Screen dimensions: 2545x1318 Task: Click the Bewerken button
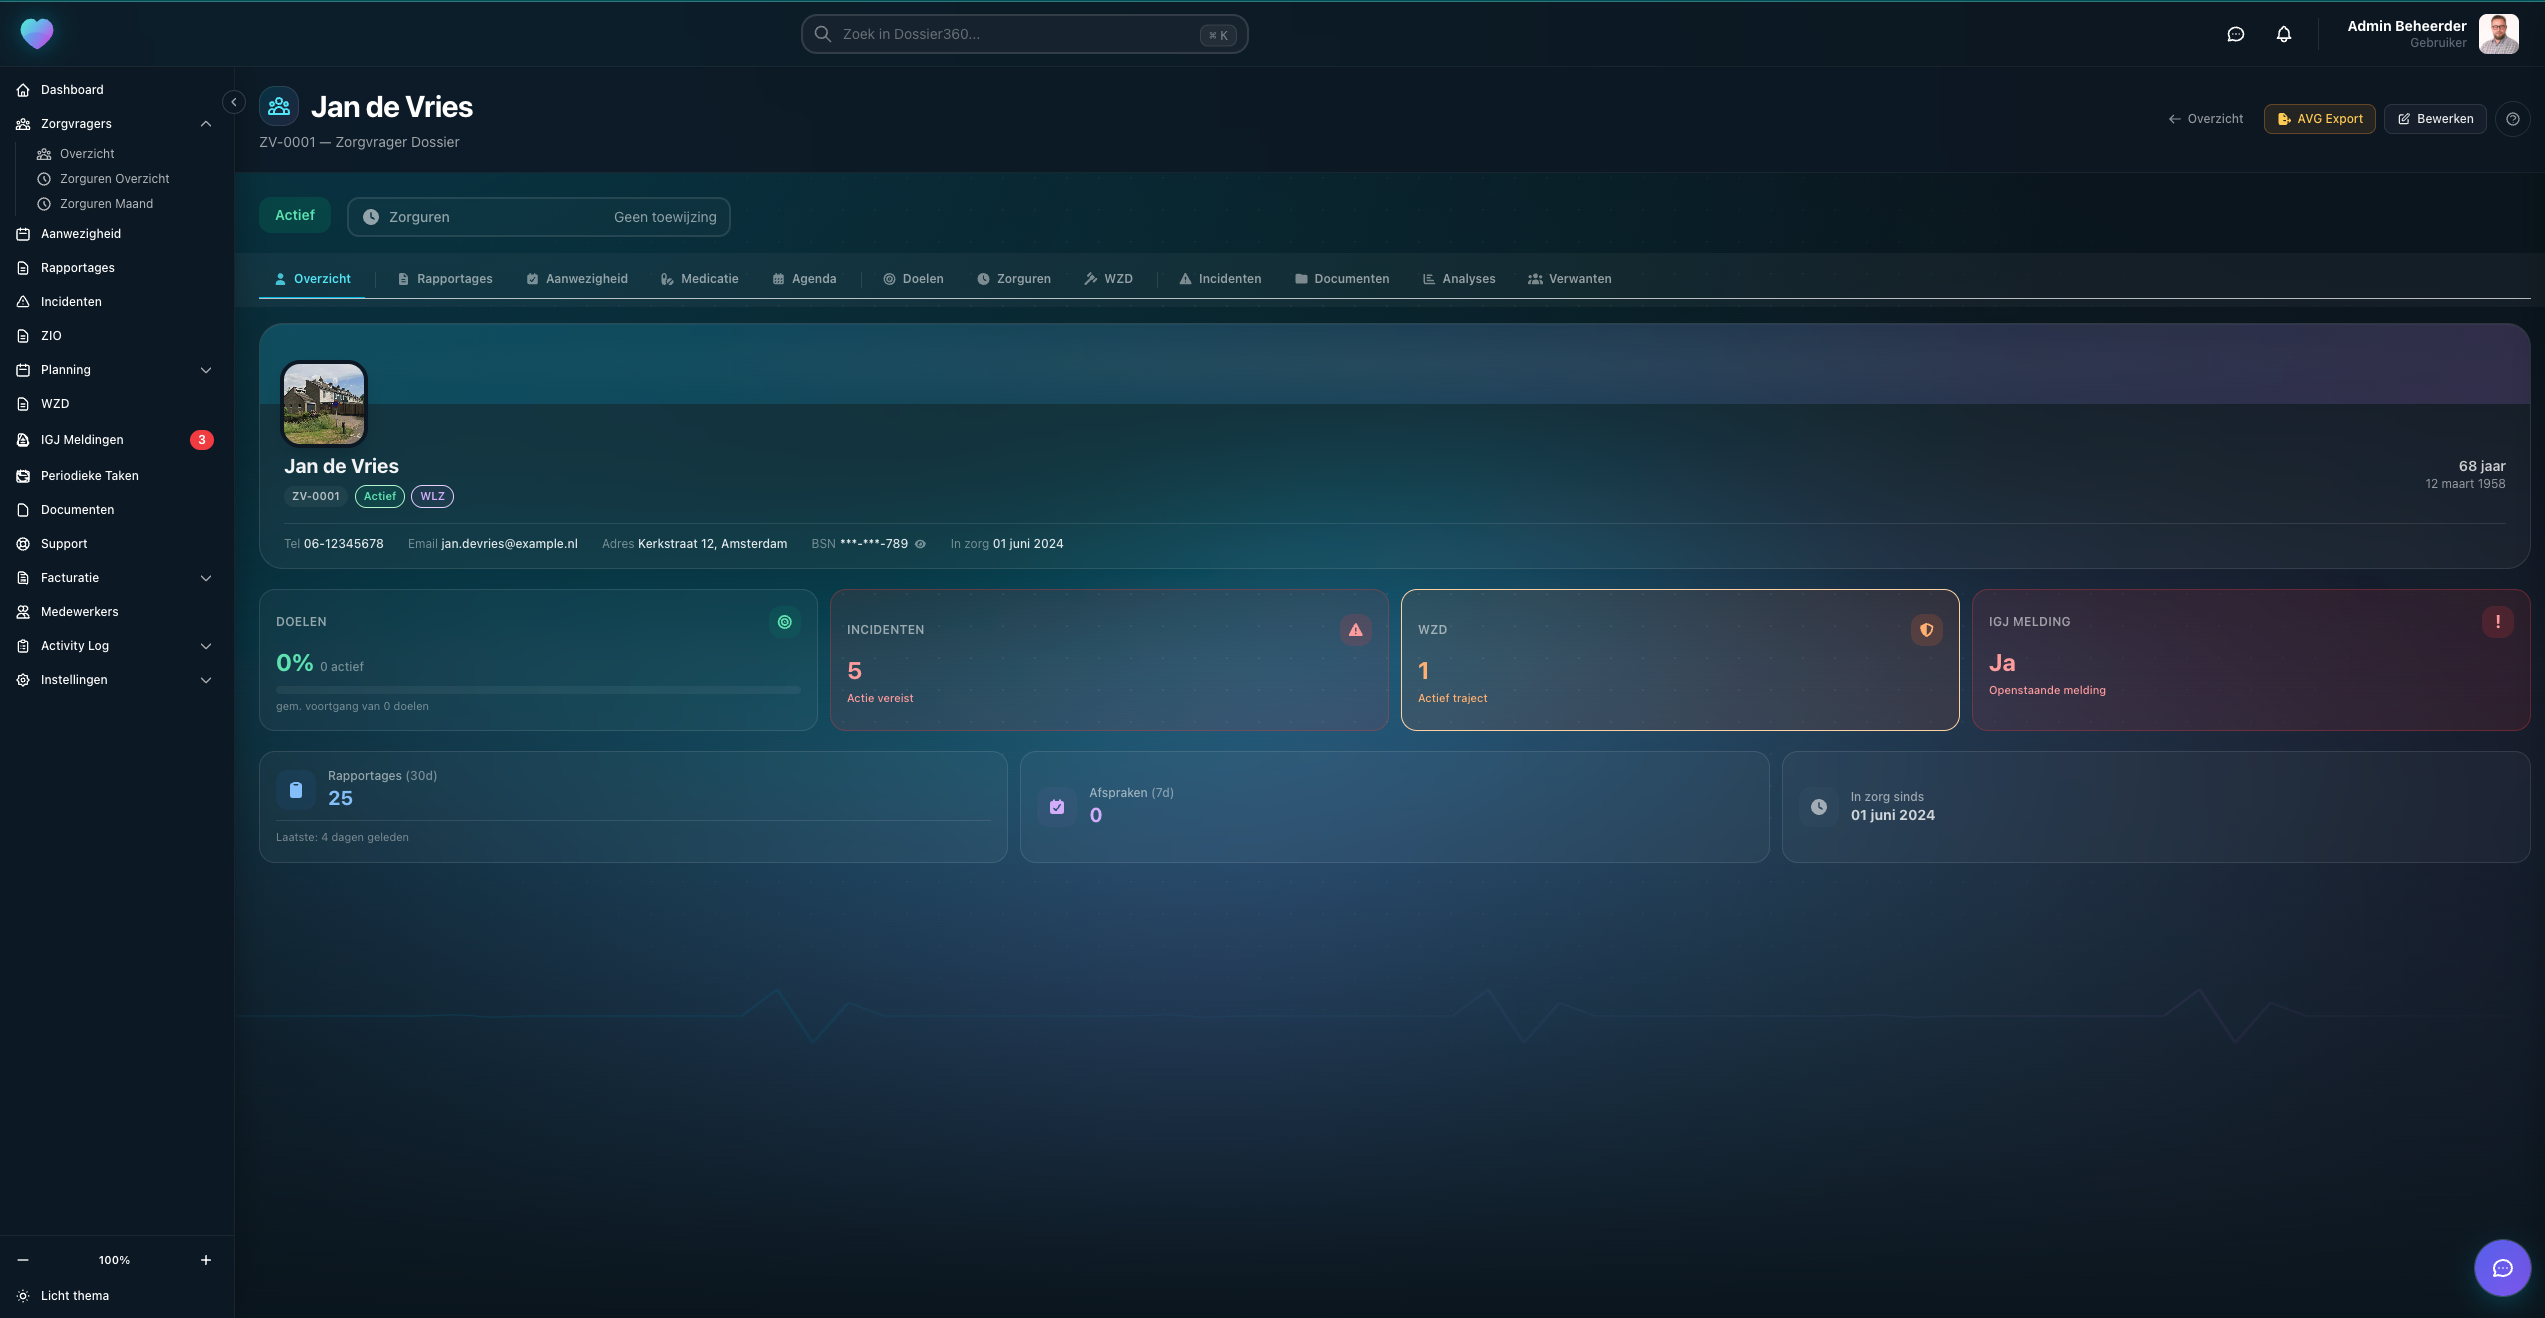pos(2434,119)
